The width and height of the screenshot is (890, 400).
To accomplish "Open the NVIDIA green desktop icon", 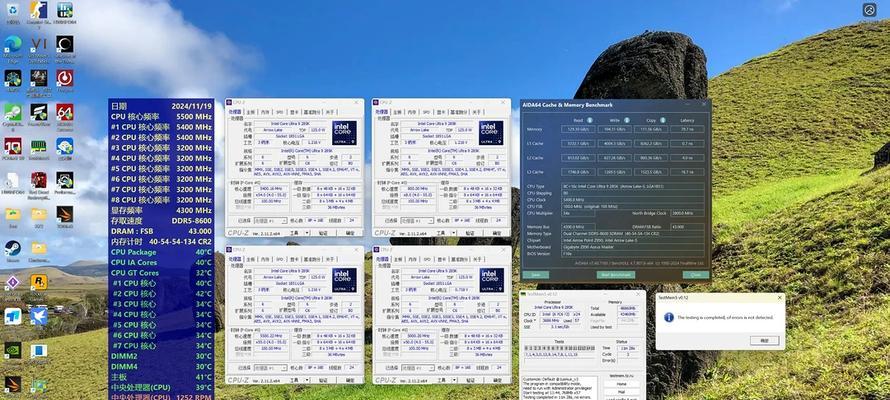I will pos(12,350).
